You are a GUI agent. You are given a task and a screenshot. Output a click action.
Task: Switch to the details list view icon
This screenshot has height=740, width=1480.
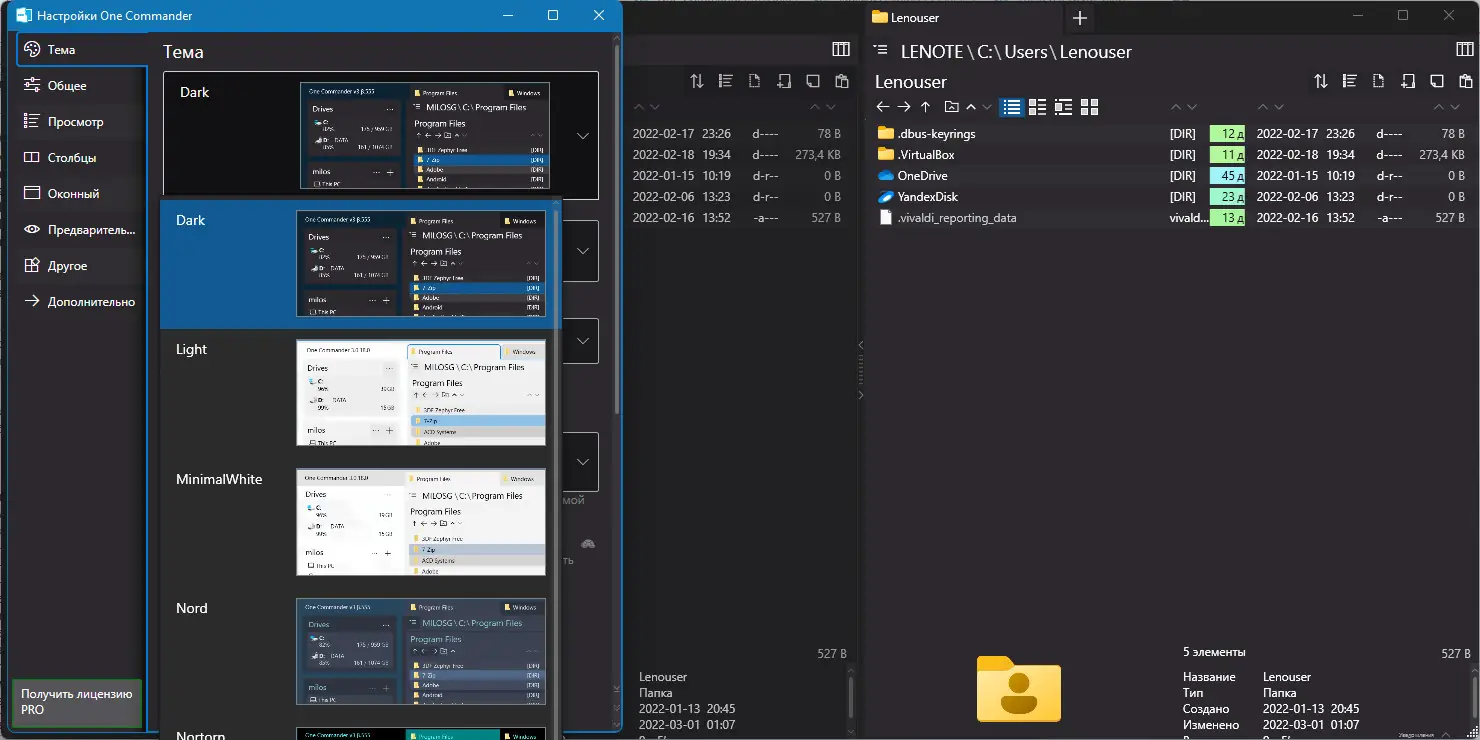(1012, 107)
